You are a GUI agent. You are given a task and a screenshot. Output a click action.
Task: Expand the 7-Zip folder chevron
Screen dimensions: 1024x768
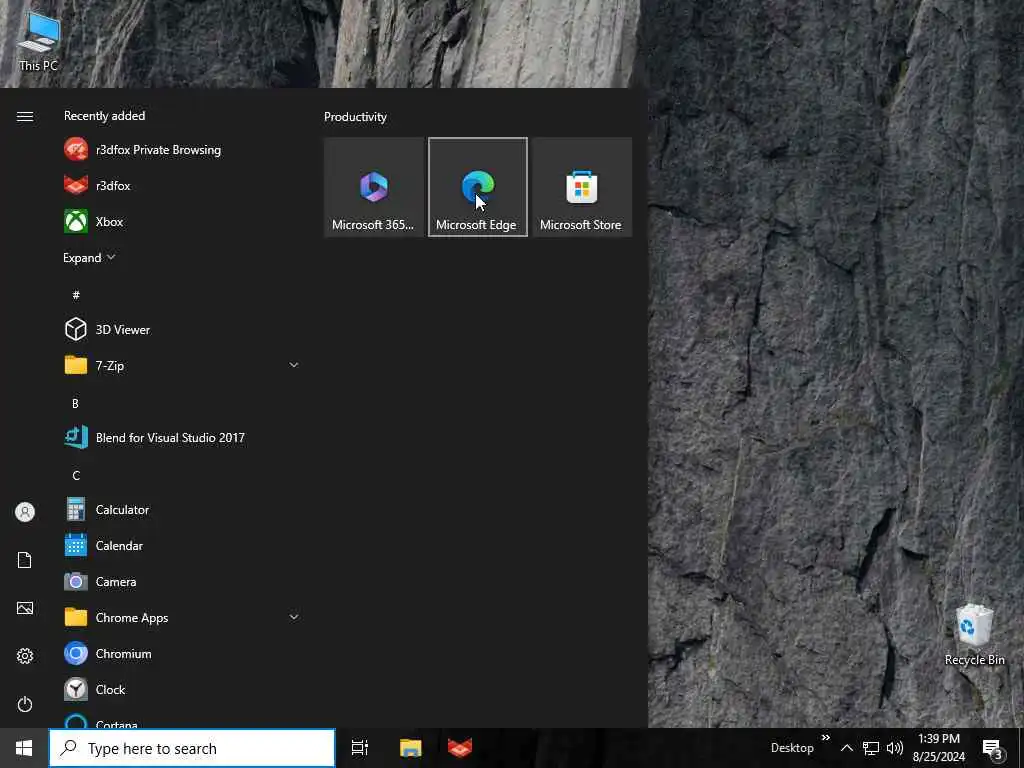coord(294,365)
